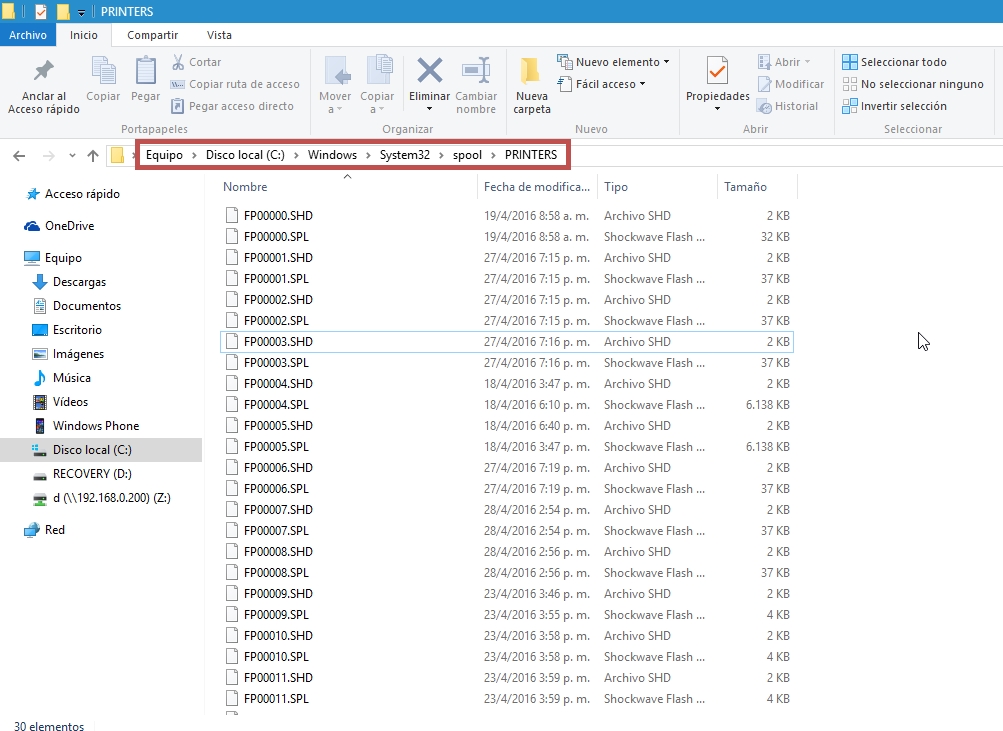1003x731 pixels.
Task: Go back with the left arrow
Action: tap(19, 155)
